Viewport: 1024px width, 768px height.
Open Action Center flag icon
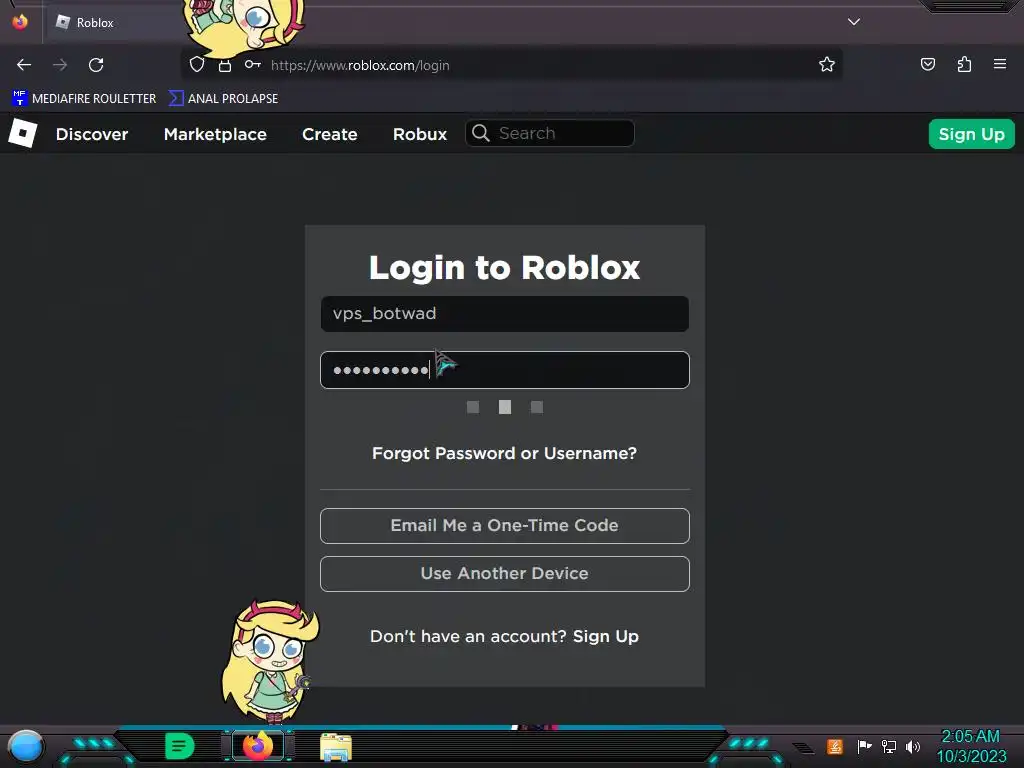(x=864, y=746)
